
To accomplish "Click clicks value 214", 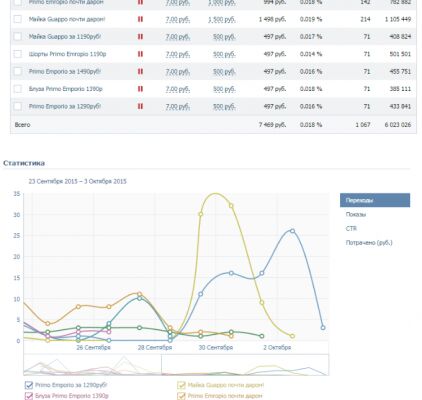I will click(365, 19).
